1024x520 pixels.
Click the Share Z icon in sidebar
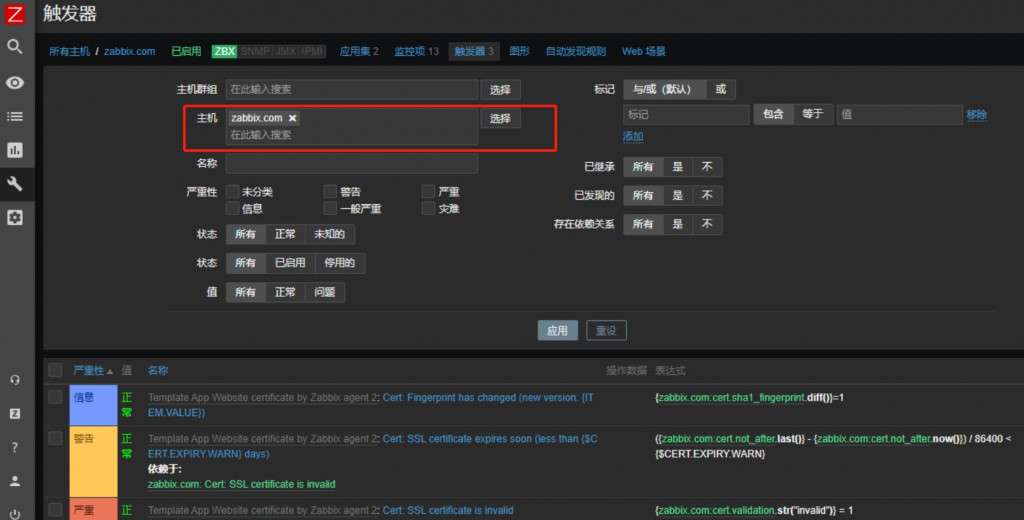pyautogui.click(x=14, y=414)
